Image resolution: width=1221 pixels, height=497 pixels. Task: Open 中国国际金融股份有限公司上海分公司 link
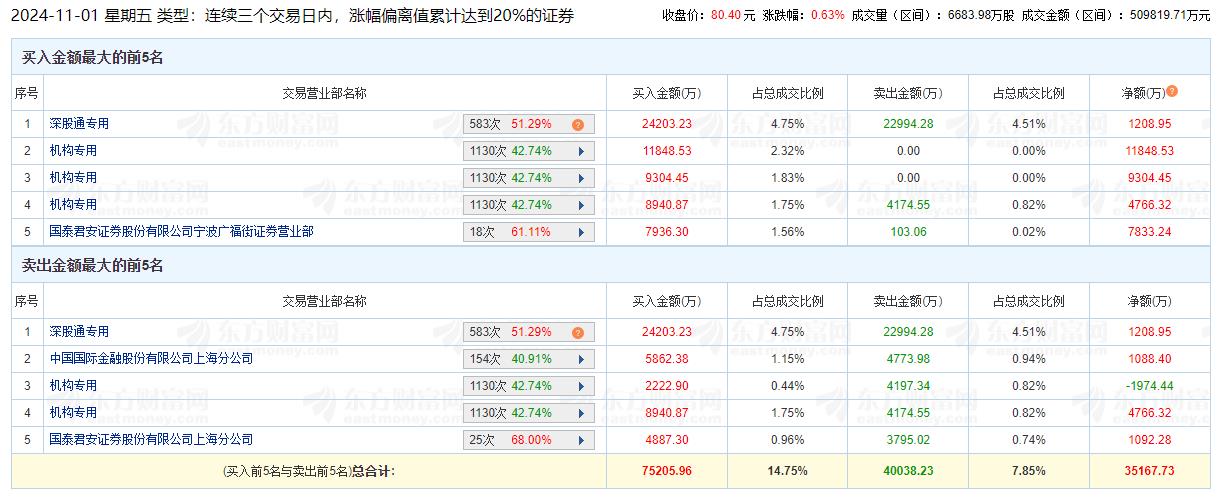pos(151,358)
